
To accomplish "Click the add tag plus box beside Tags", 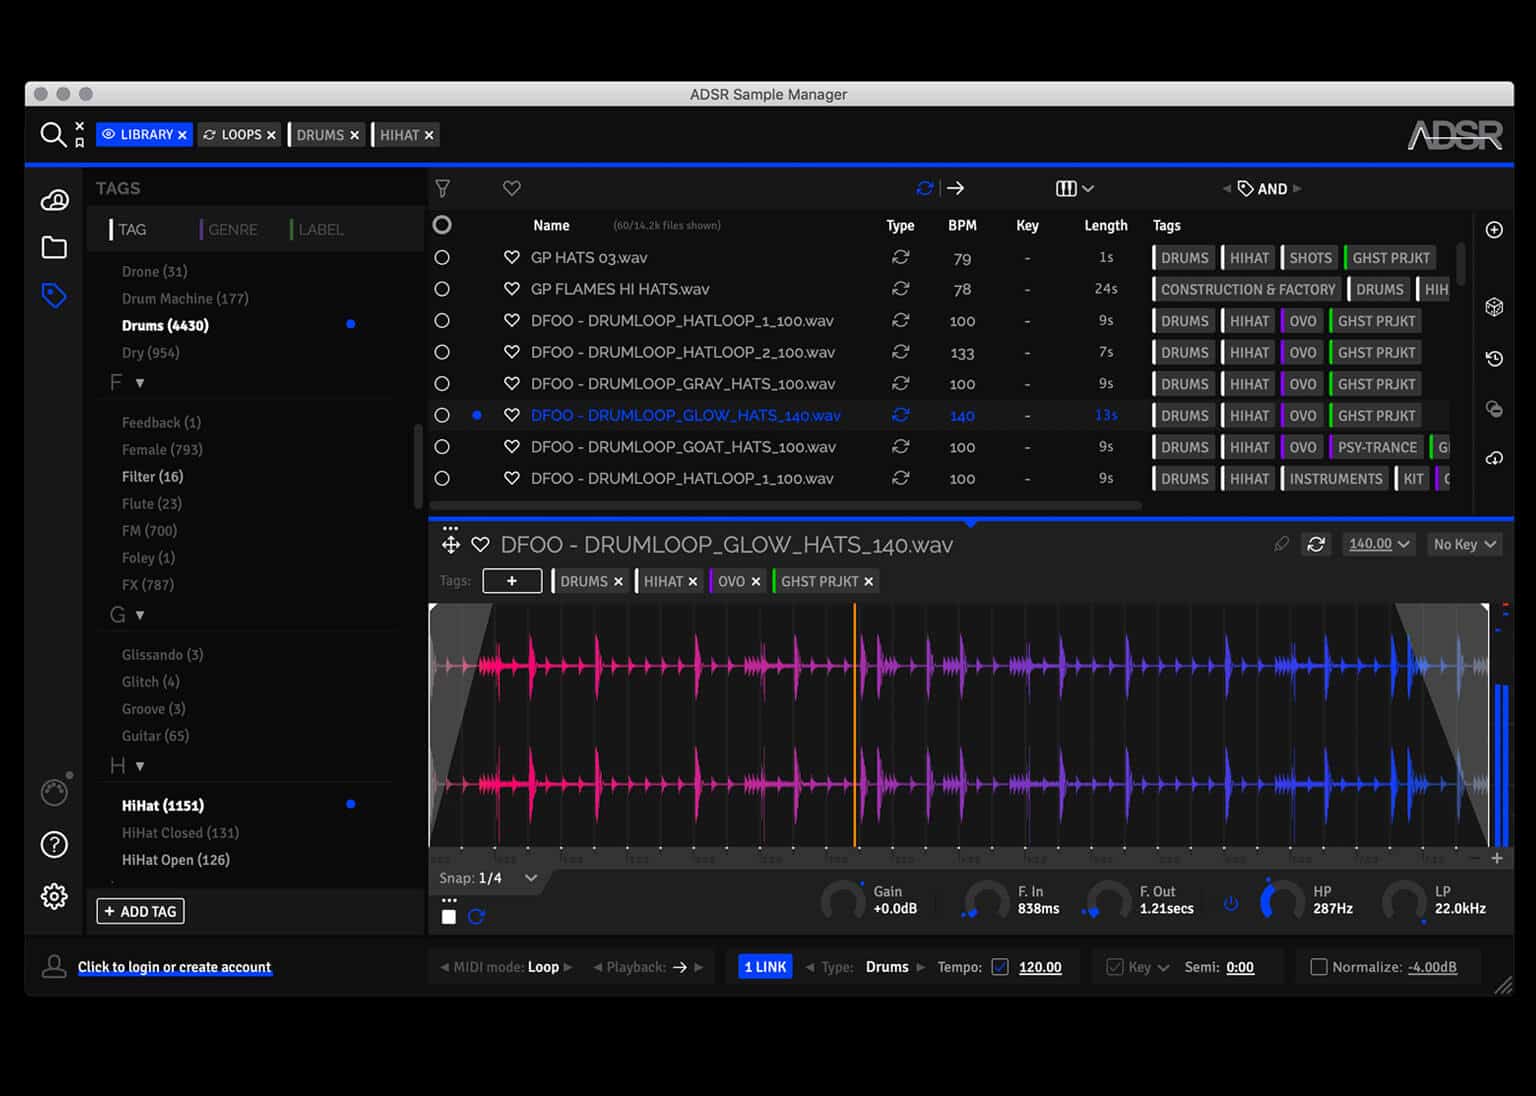I will pyautogui.click(x=512, y=581).
